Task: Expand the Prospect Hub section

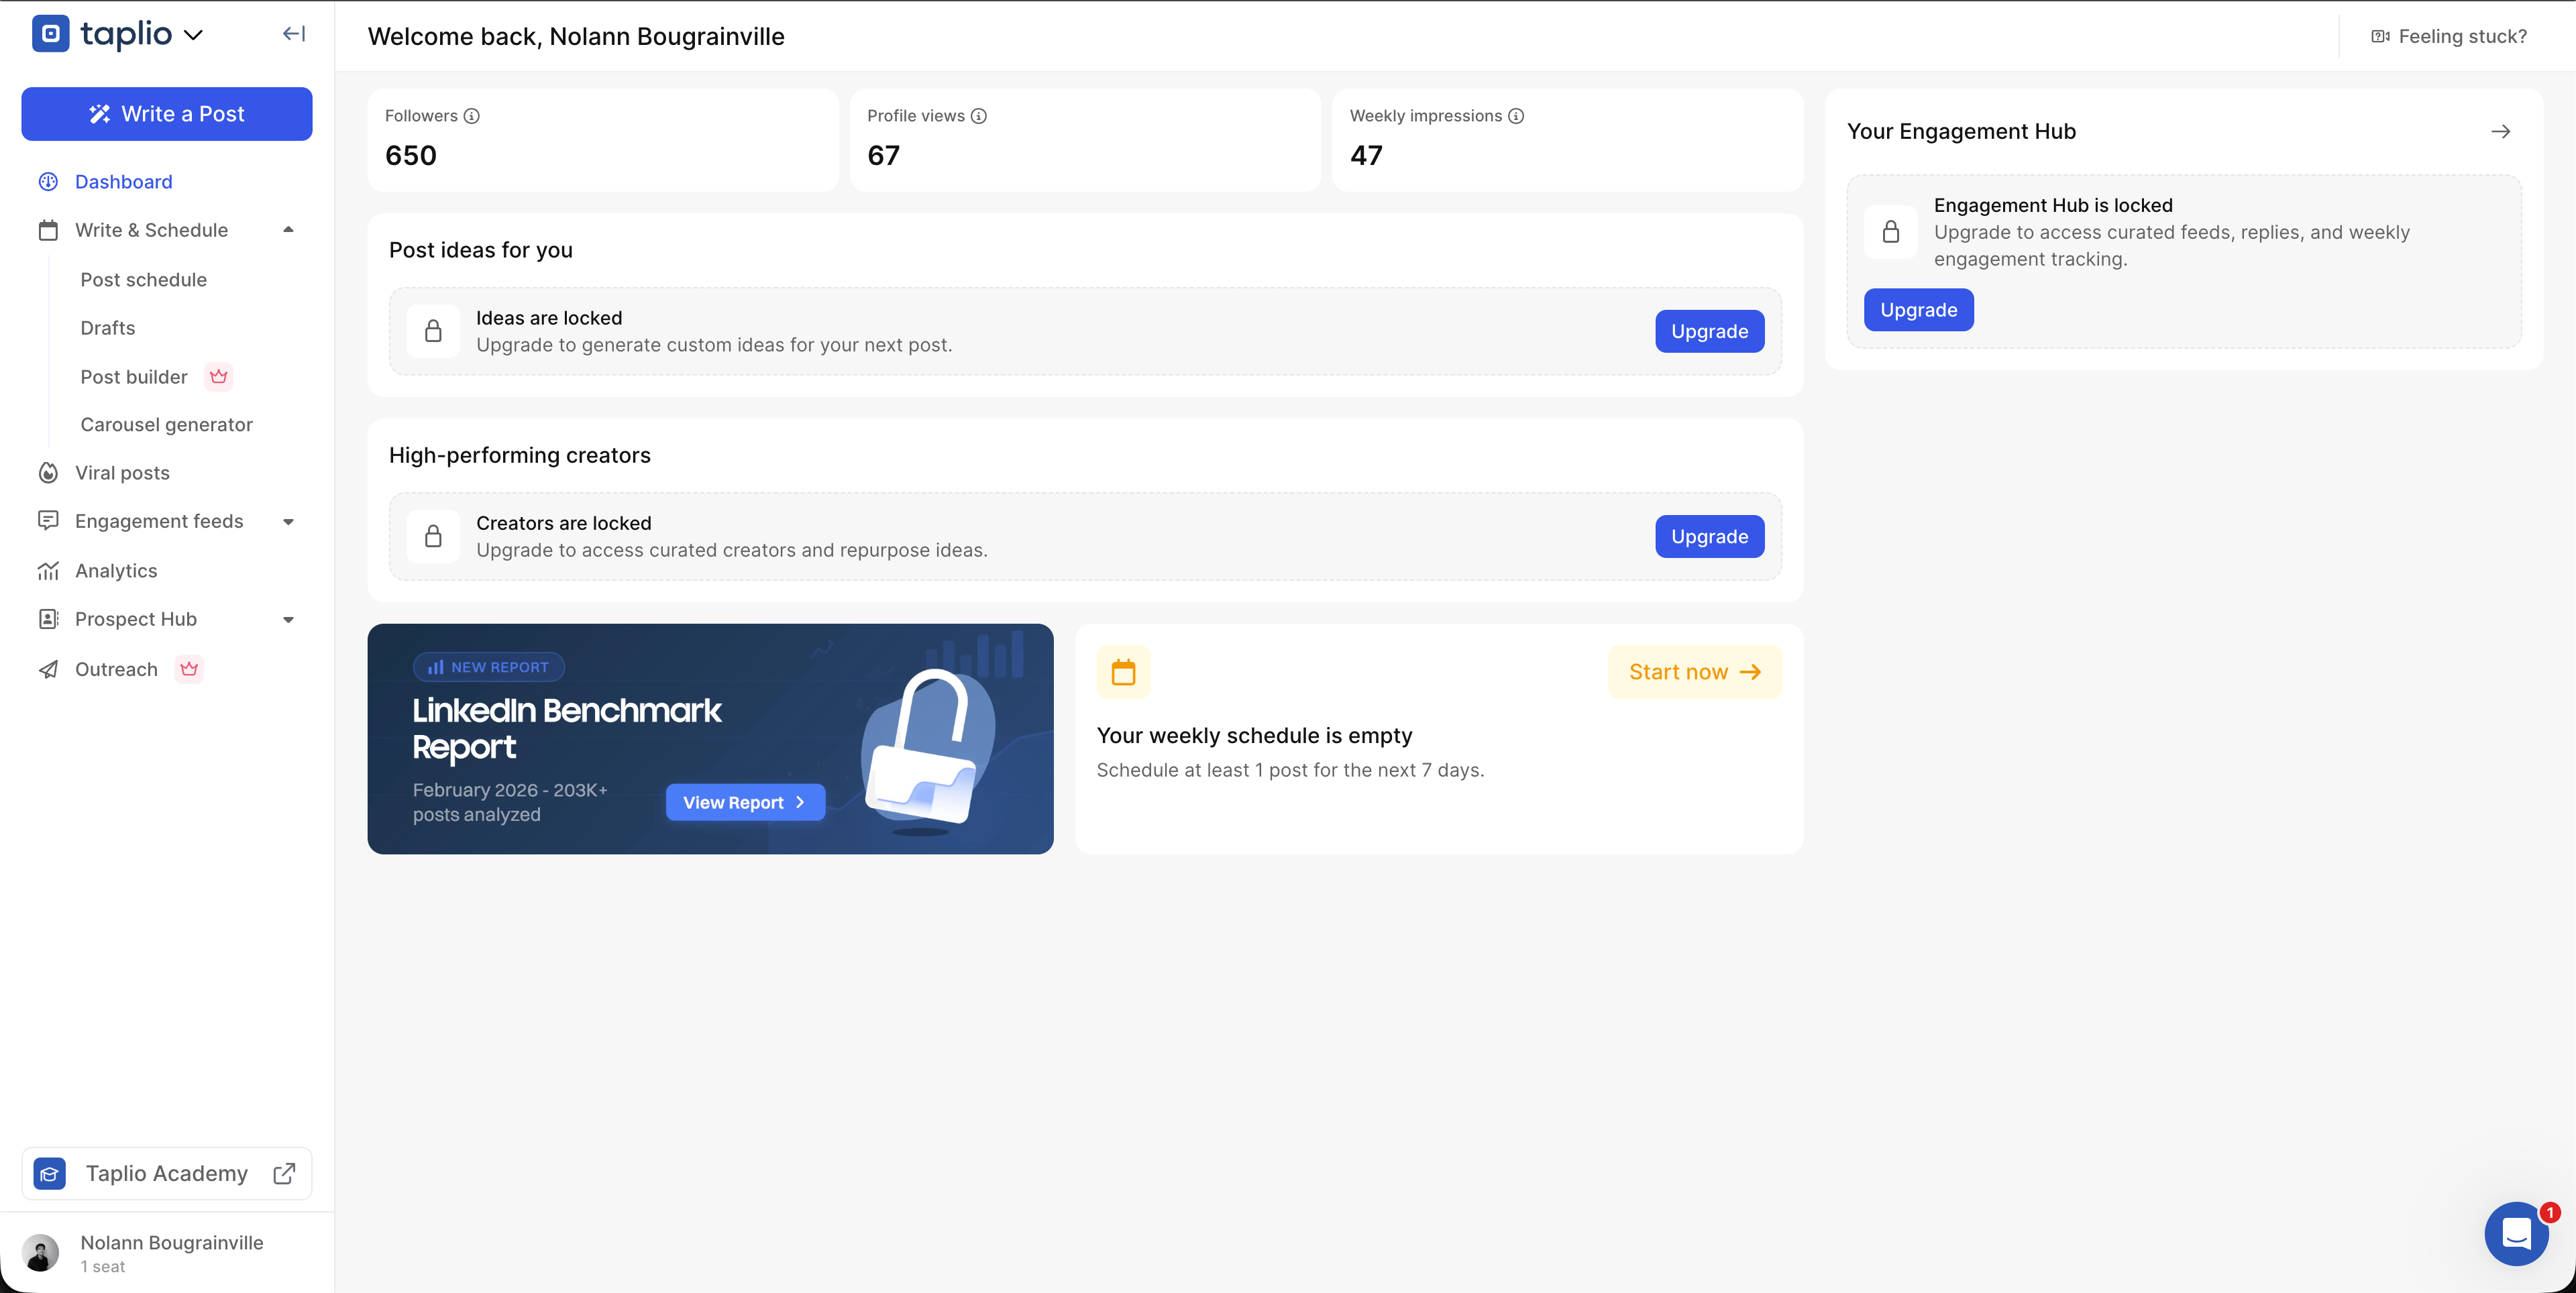Action: pyautogui.click(x=288, y=619)
